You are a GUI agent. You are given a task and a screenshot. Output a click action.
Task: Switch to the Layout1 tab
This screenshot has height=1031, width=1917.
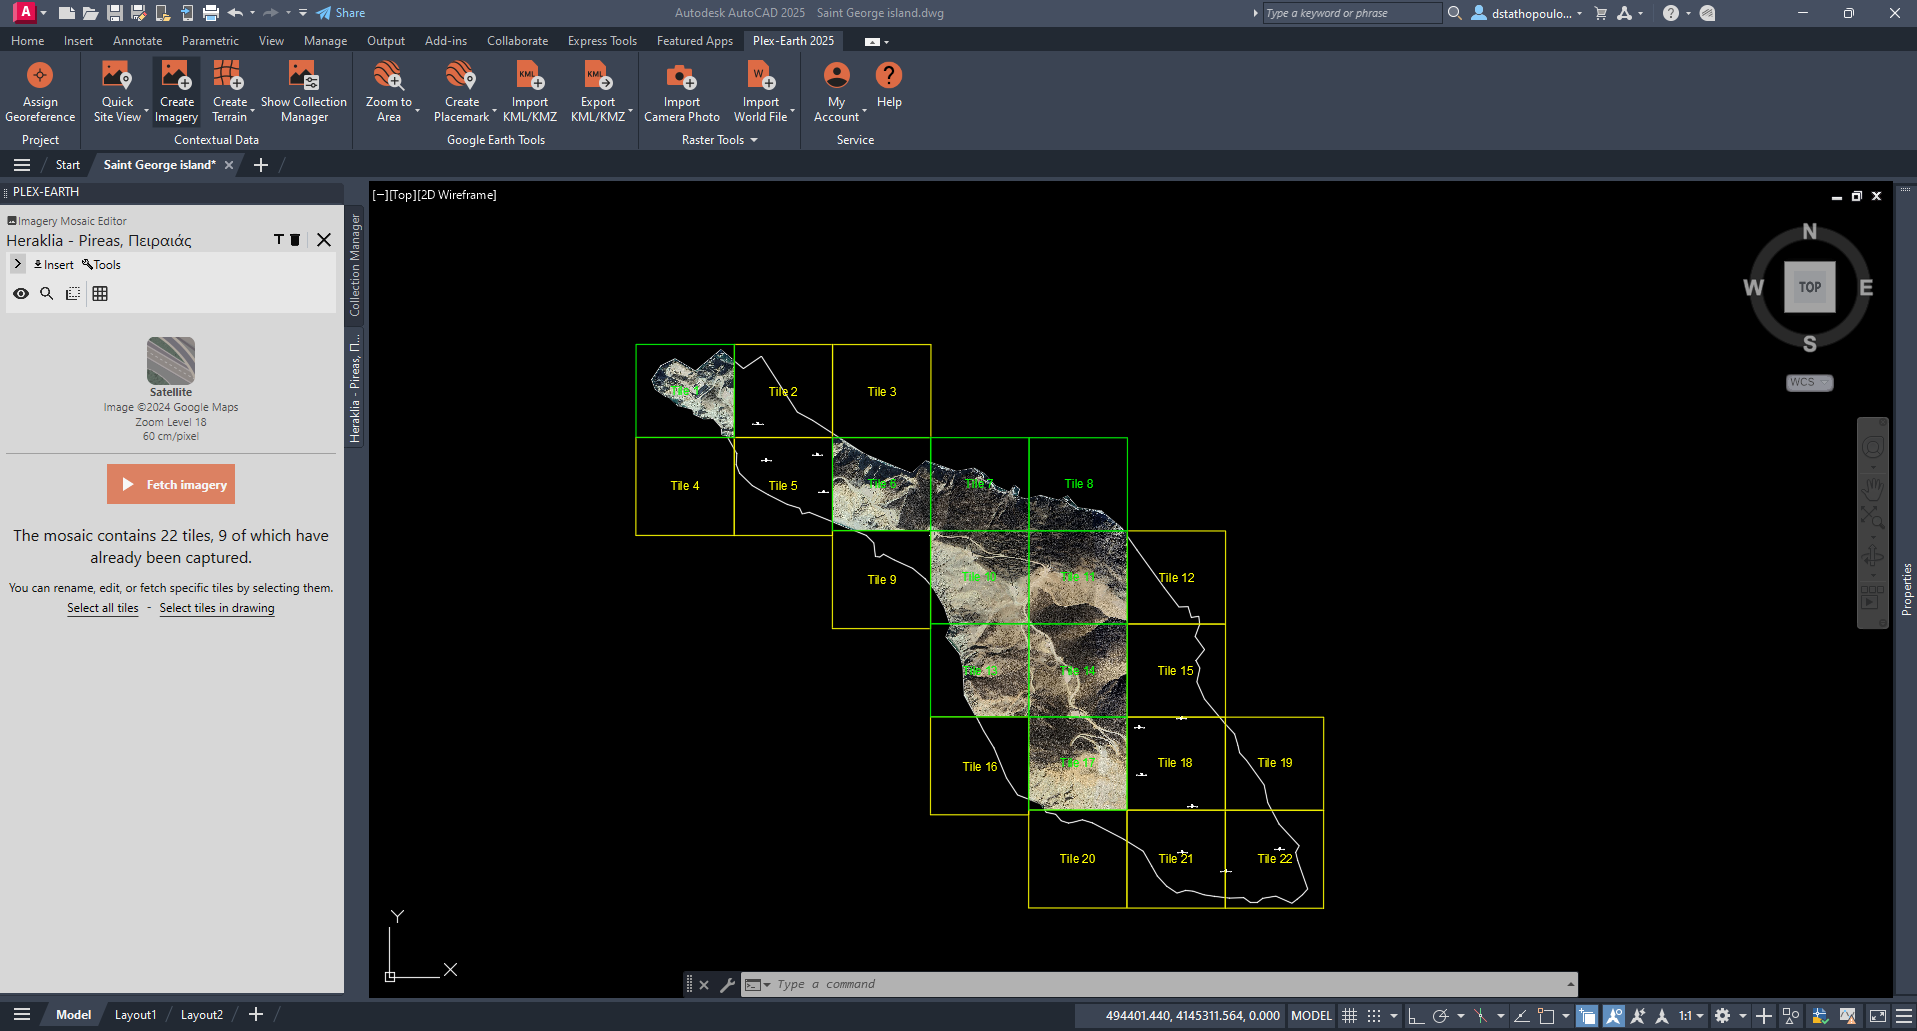pos(135,1015)
